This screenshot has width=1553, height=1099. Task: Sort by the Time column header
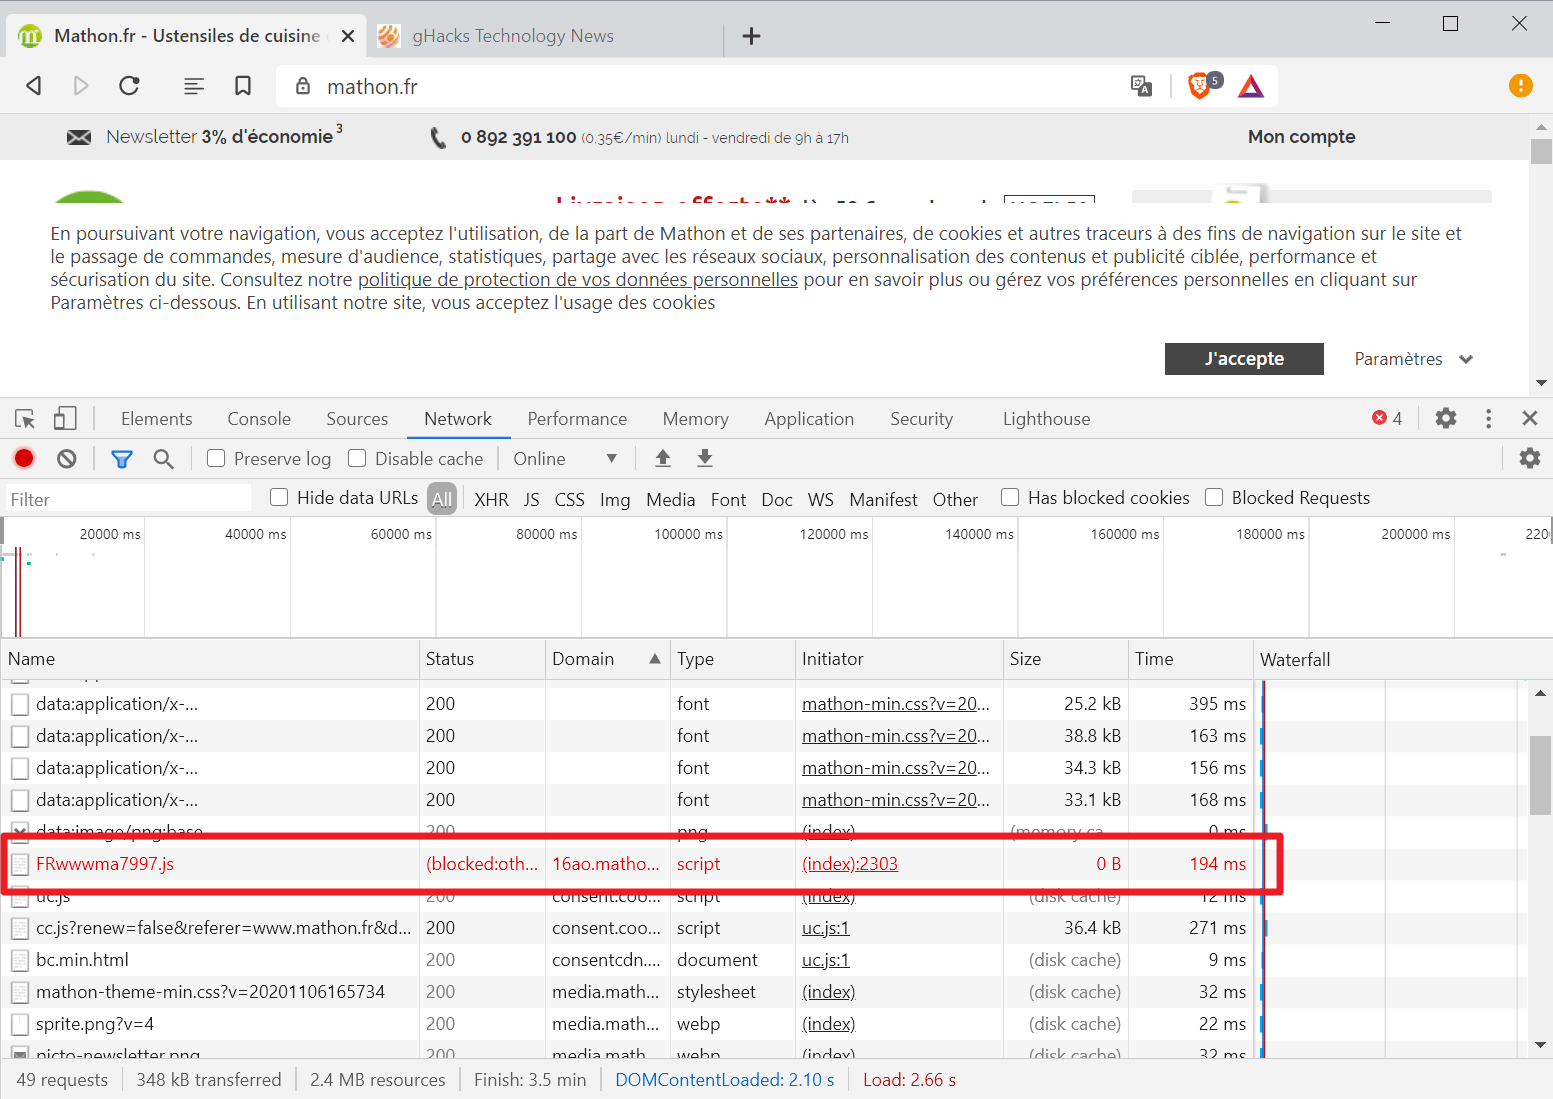coord(1191,659)
